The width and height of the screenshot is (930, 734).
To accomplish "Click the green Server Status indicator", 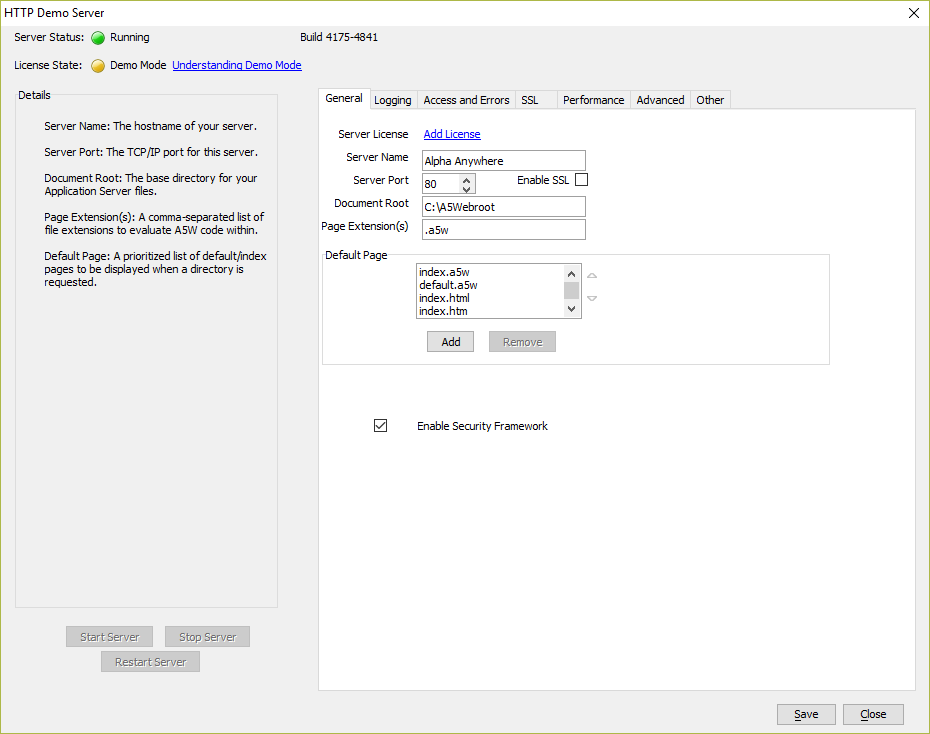I will tap(98, 38).
